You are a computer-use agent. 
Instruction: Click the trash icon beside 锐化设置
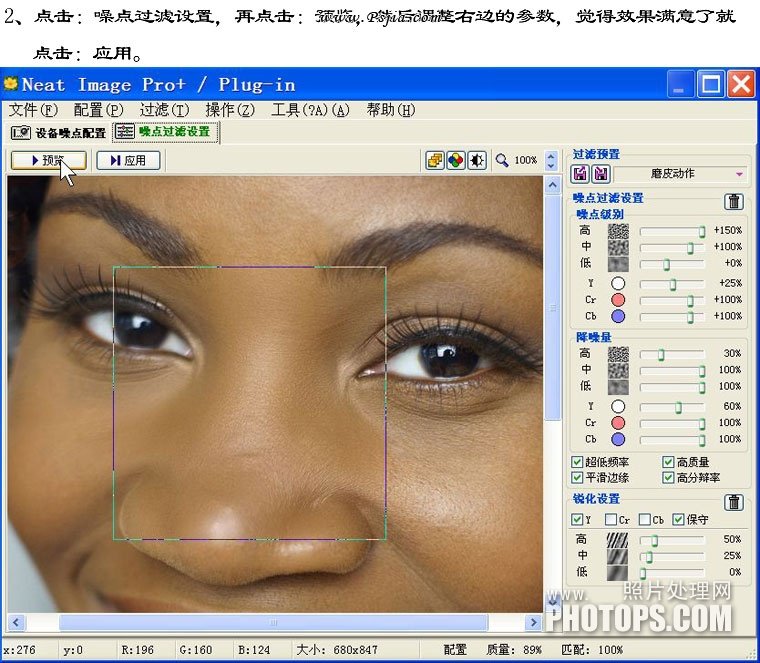click(x=734, y=503)
